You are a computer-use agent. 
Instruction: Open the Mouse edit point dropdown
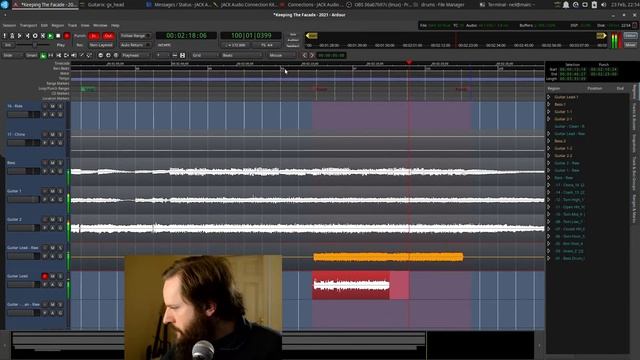click(x=282, y=56)
